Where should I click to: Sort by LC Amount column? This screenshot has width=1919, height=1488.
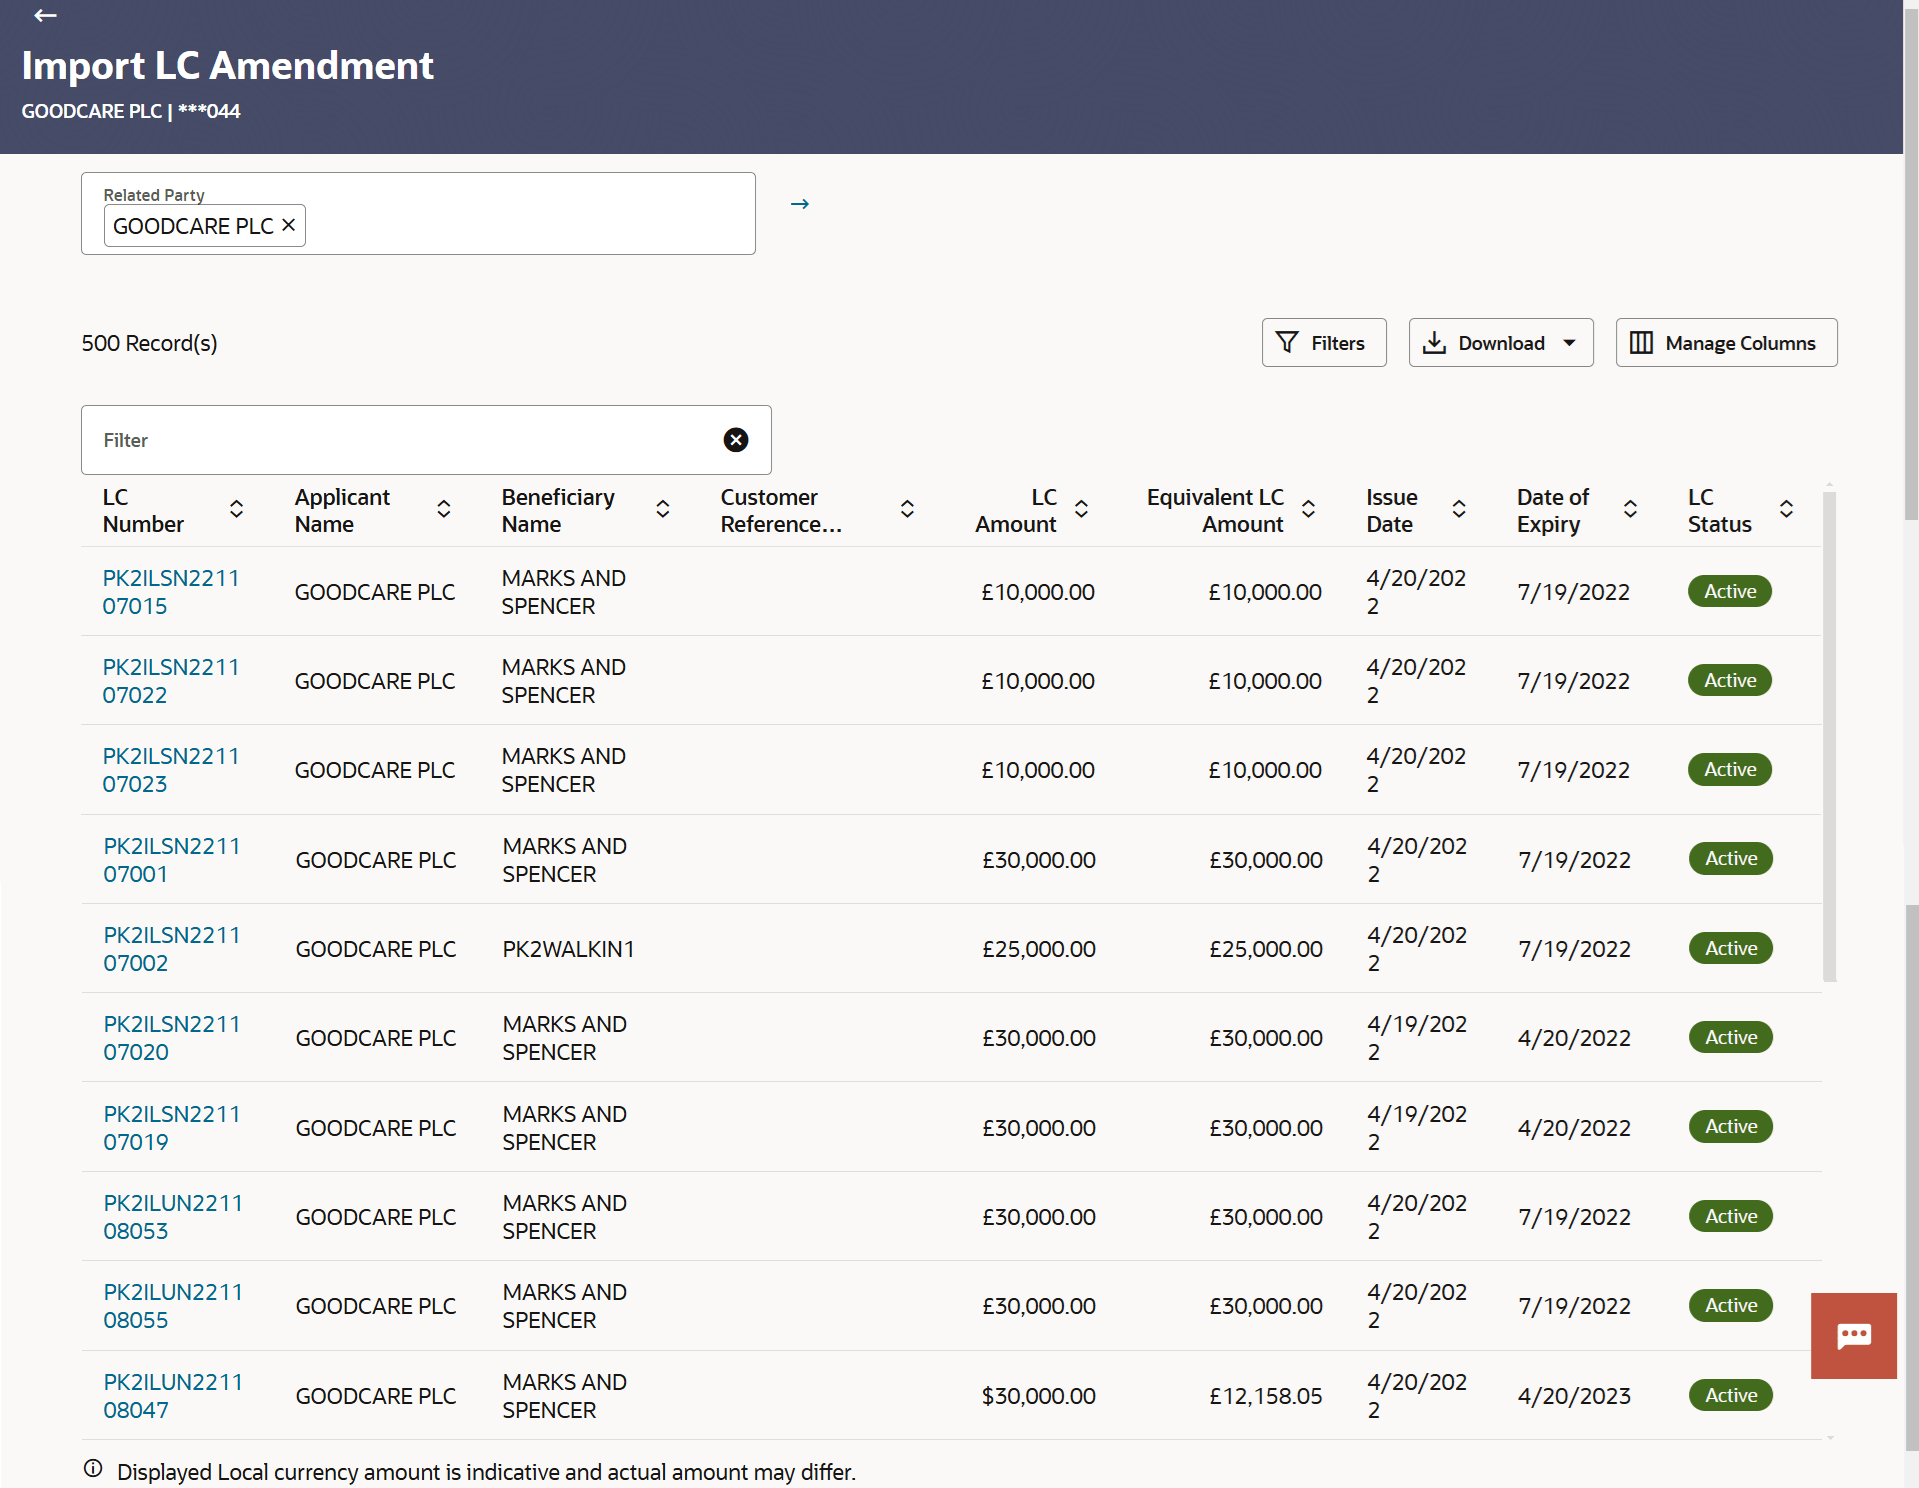click(x=1081, y=509)
